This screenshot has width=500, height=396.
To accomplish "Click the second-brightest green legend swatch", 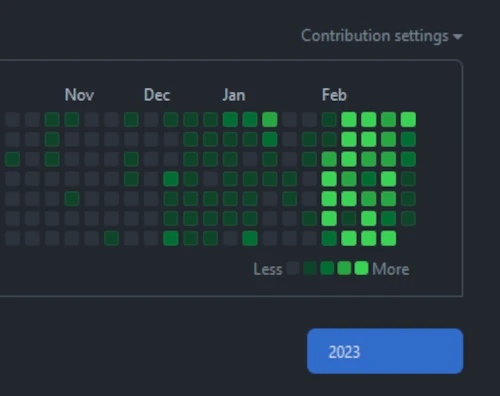I will point(344,268).
